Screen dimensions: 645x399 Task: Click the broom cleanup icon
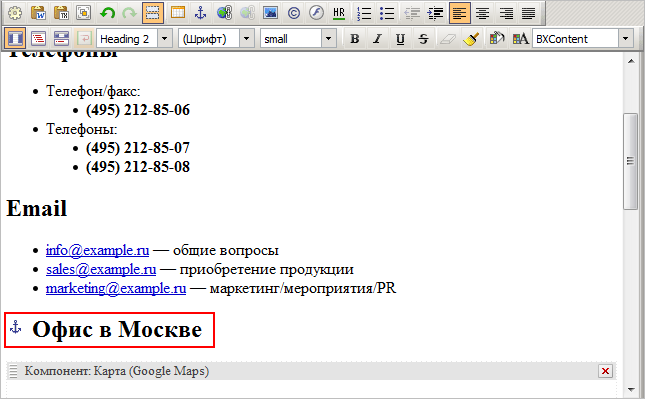[x=471, y=39]
